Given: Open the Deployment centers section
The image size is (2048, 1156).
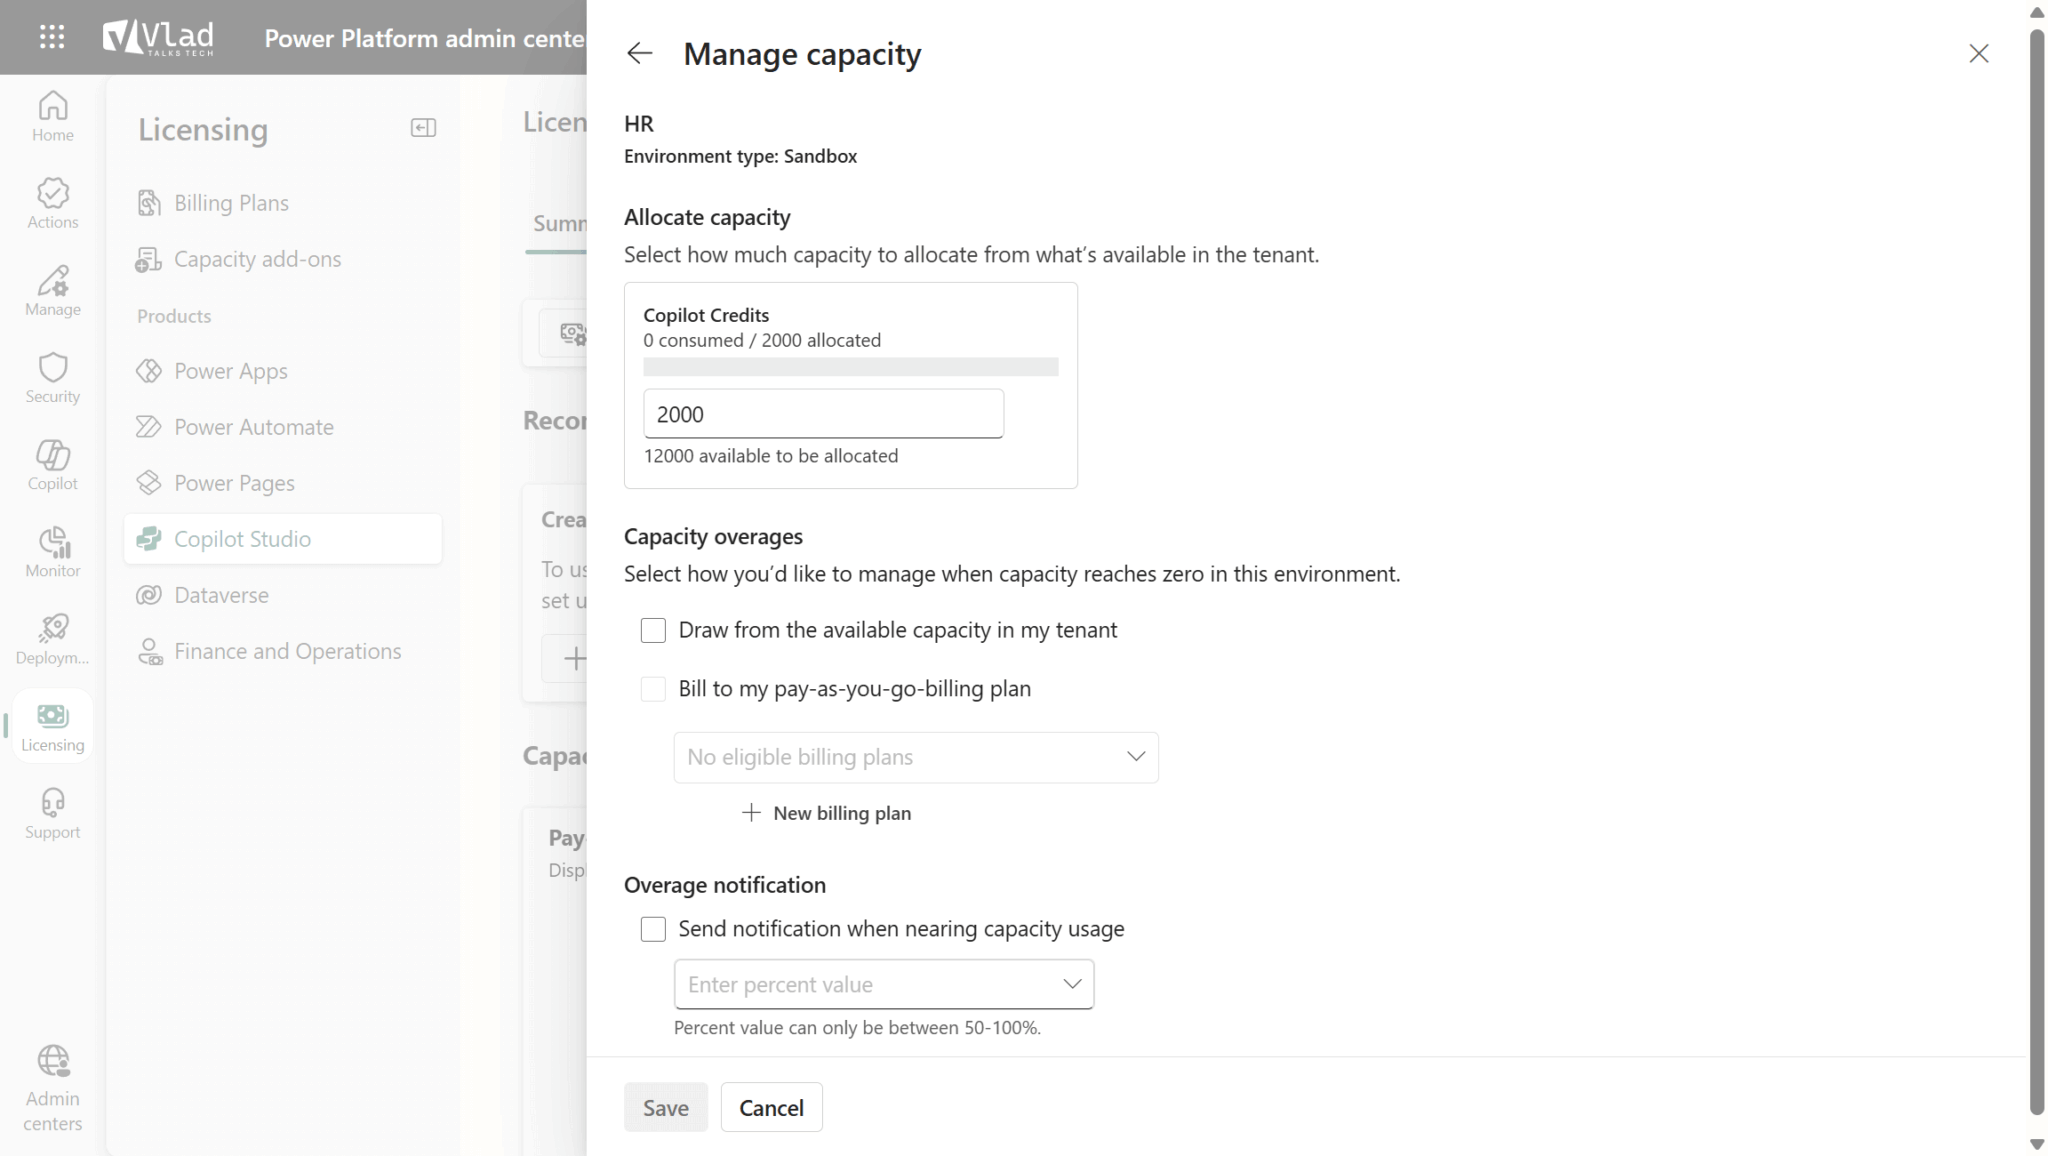Looking at the screenshot, I should tap(51, 638).
